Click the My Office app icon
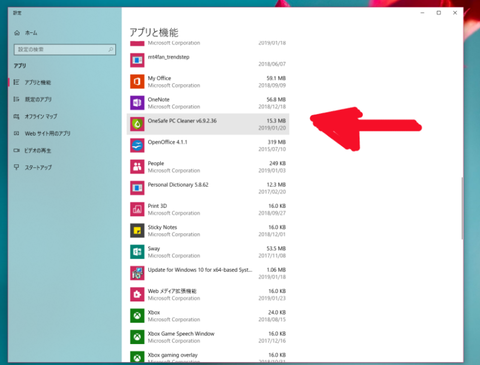Viewport: 480px width, 365px height. (137, 82)
